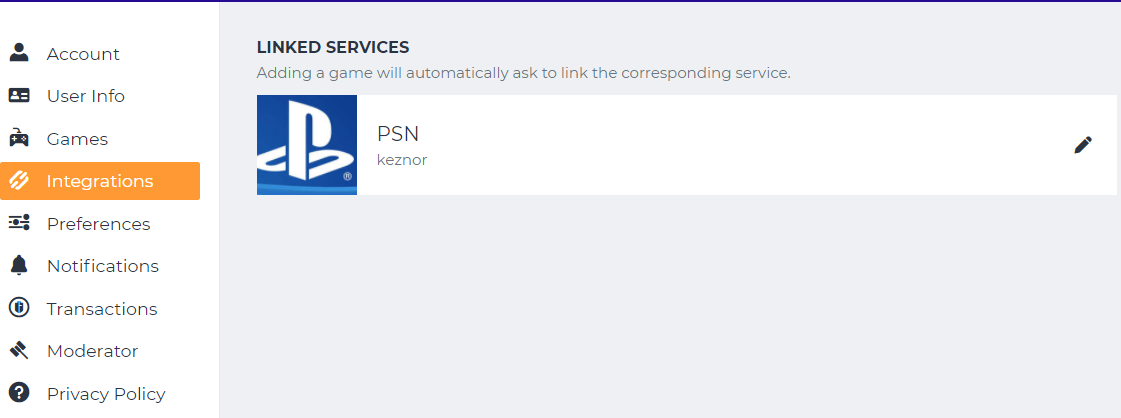1121x418 pixels.
Task: Open Preferences from the sidebar
Action: tap(98, 224)
